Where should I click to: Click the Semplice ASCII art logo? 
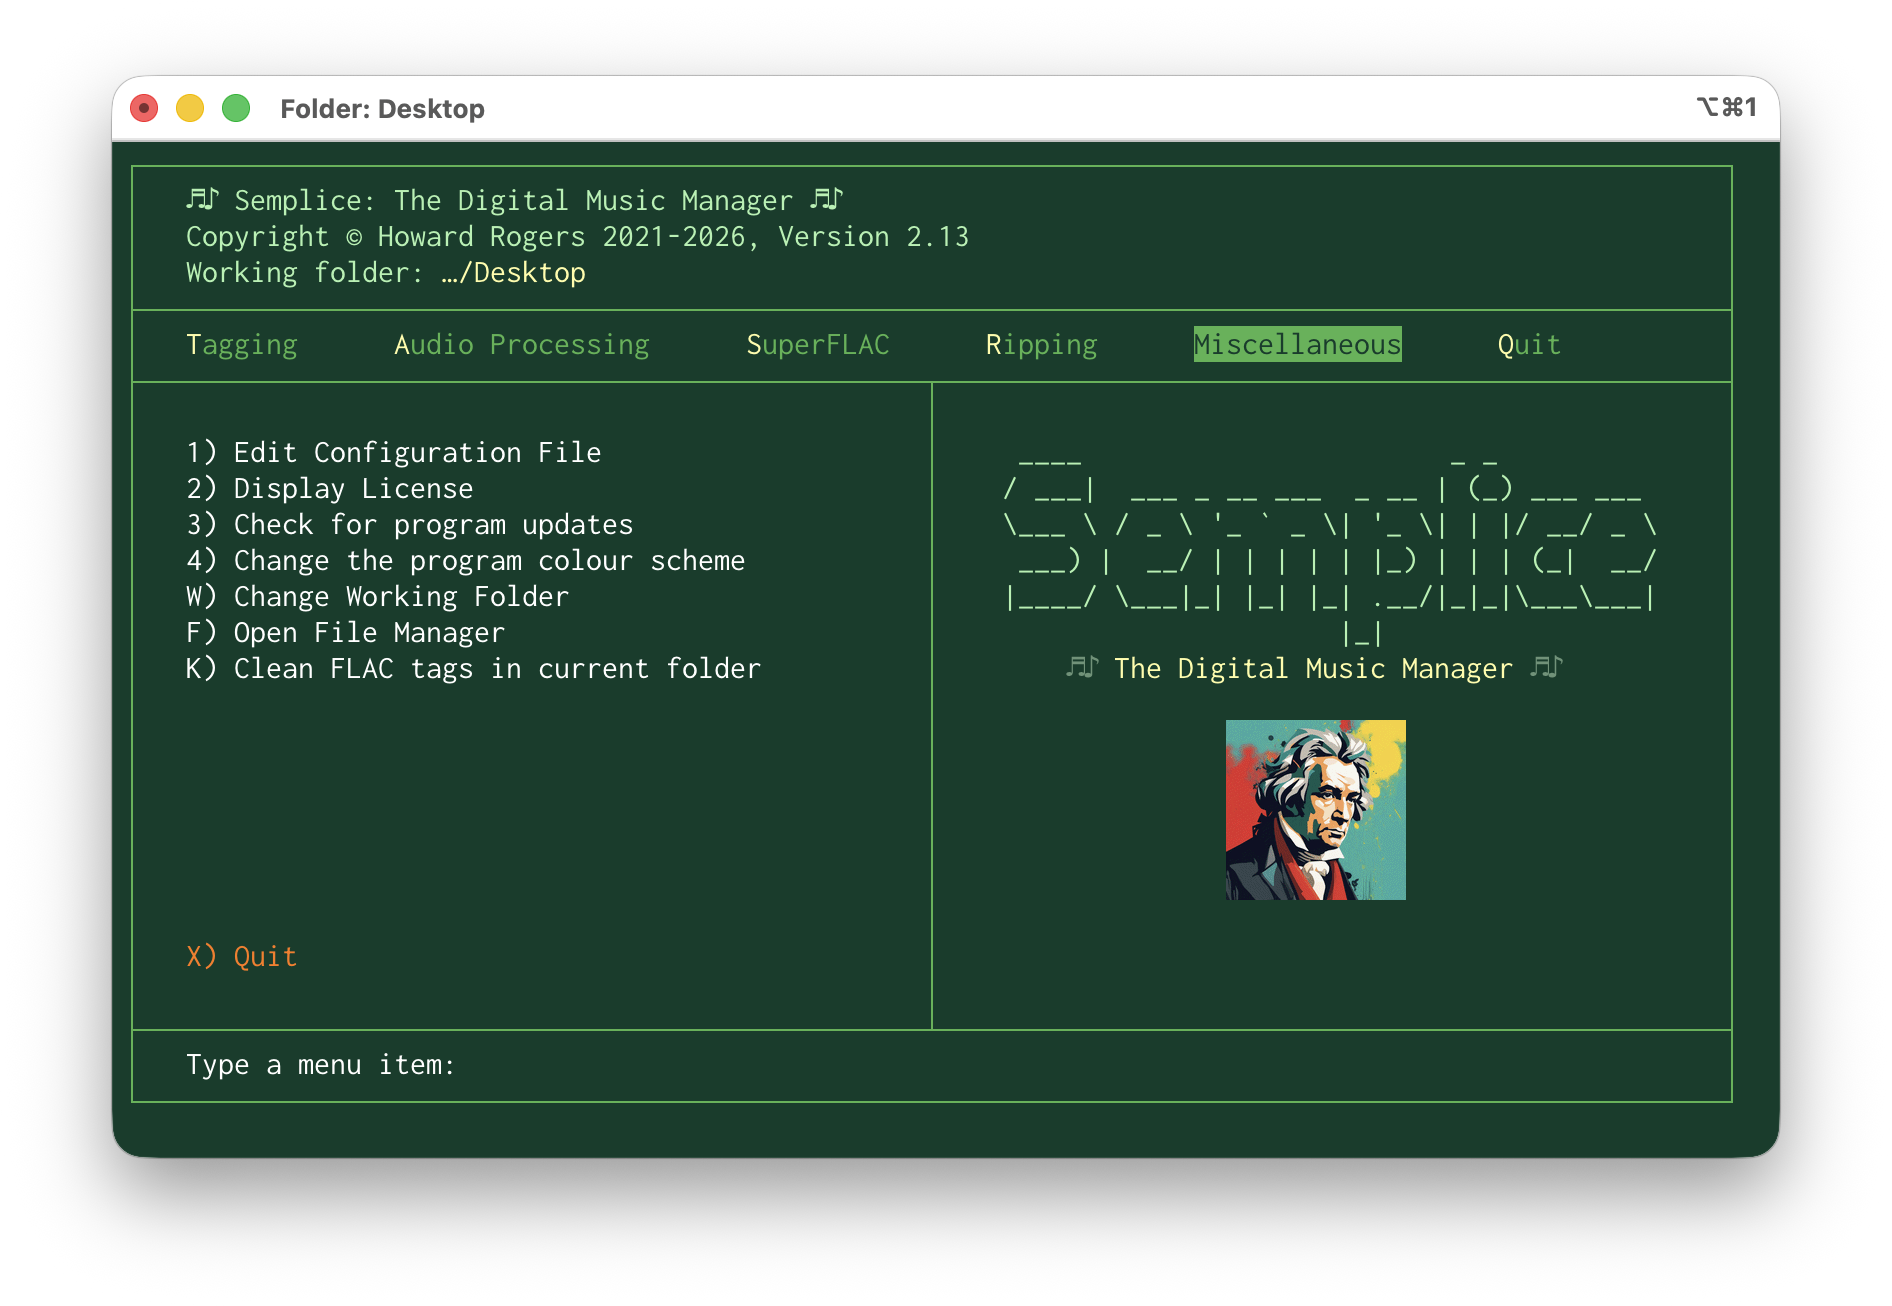click(1329, 545)
